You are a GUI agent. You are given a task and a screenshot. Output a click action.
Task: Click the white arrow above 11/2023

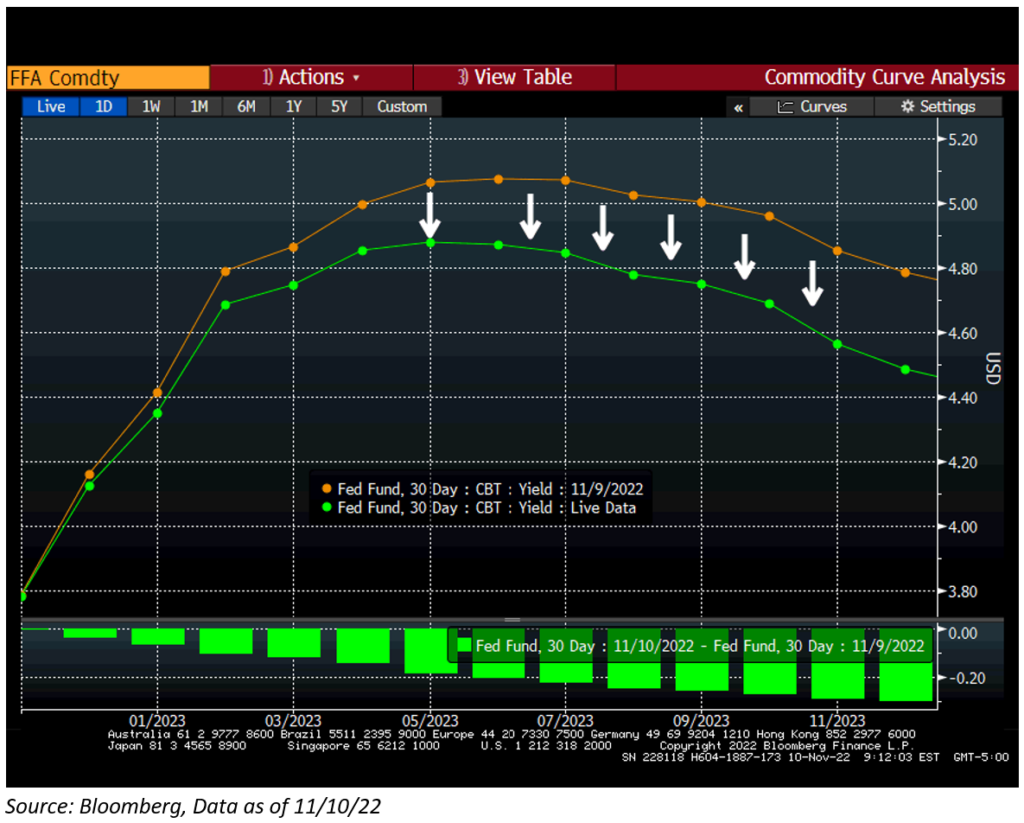813,282
